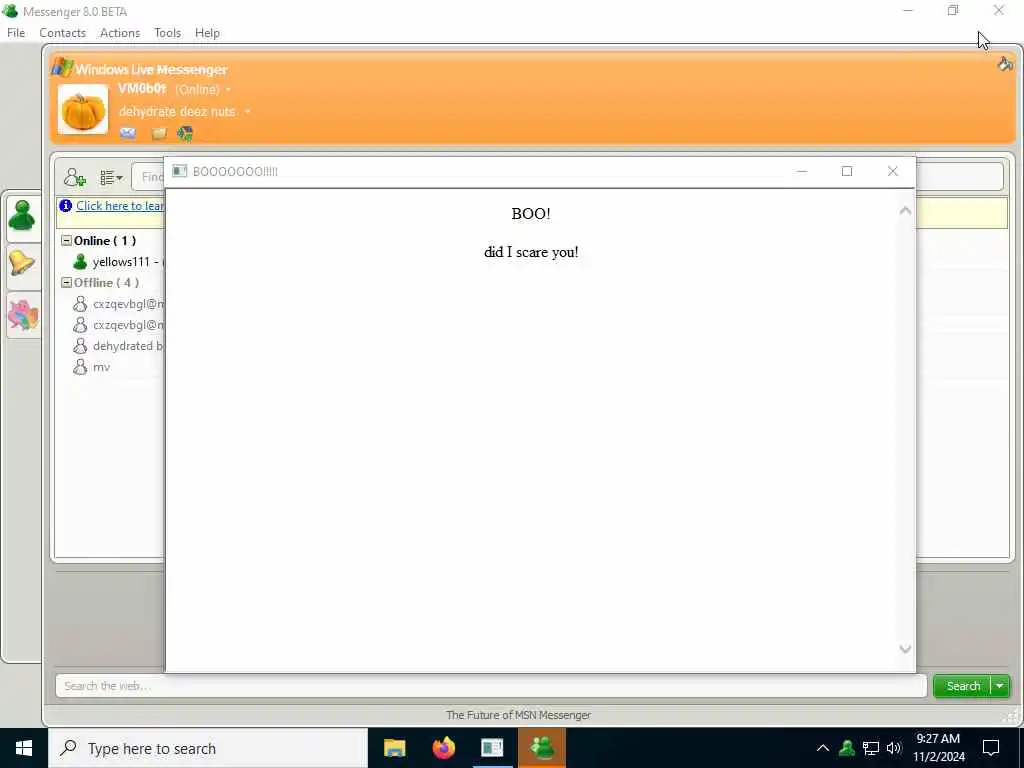Open the personal message dropdown arrow
Screen dimensions: 1024x768
coord(248,112)
